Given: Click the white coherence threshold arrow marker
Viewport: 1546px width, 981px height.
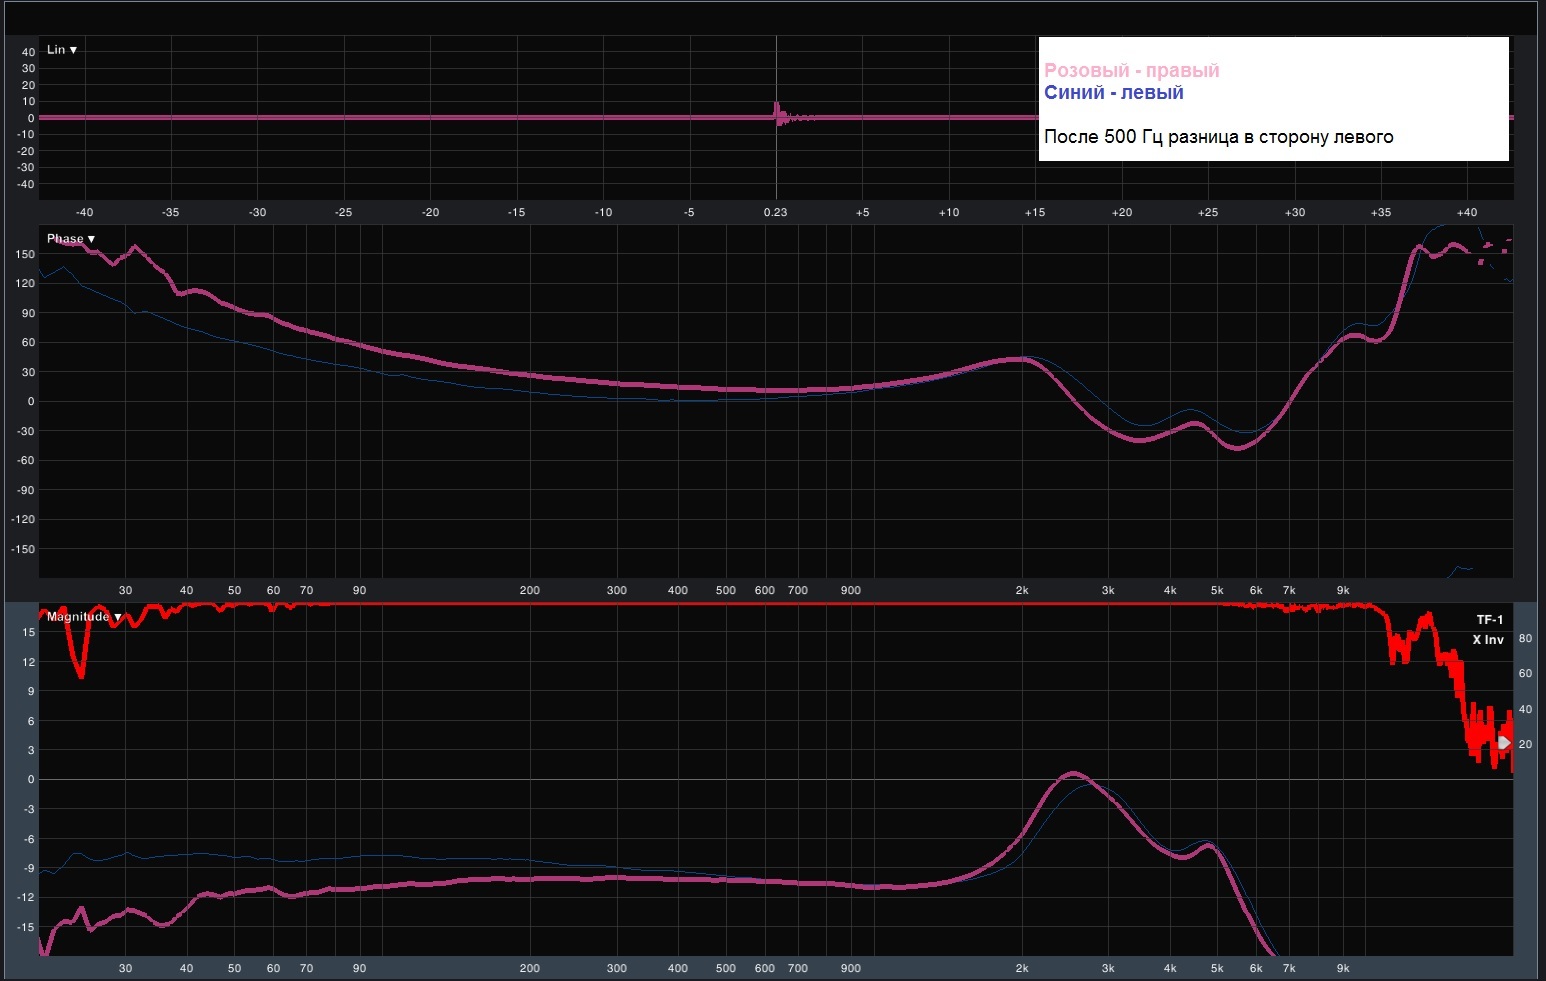Looking at the screenshot, I should [1504, 743].
